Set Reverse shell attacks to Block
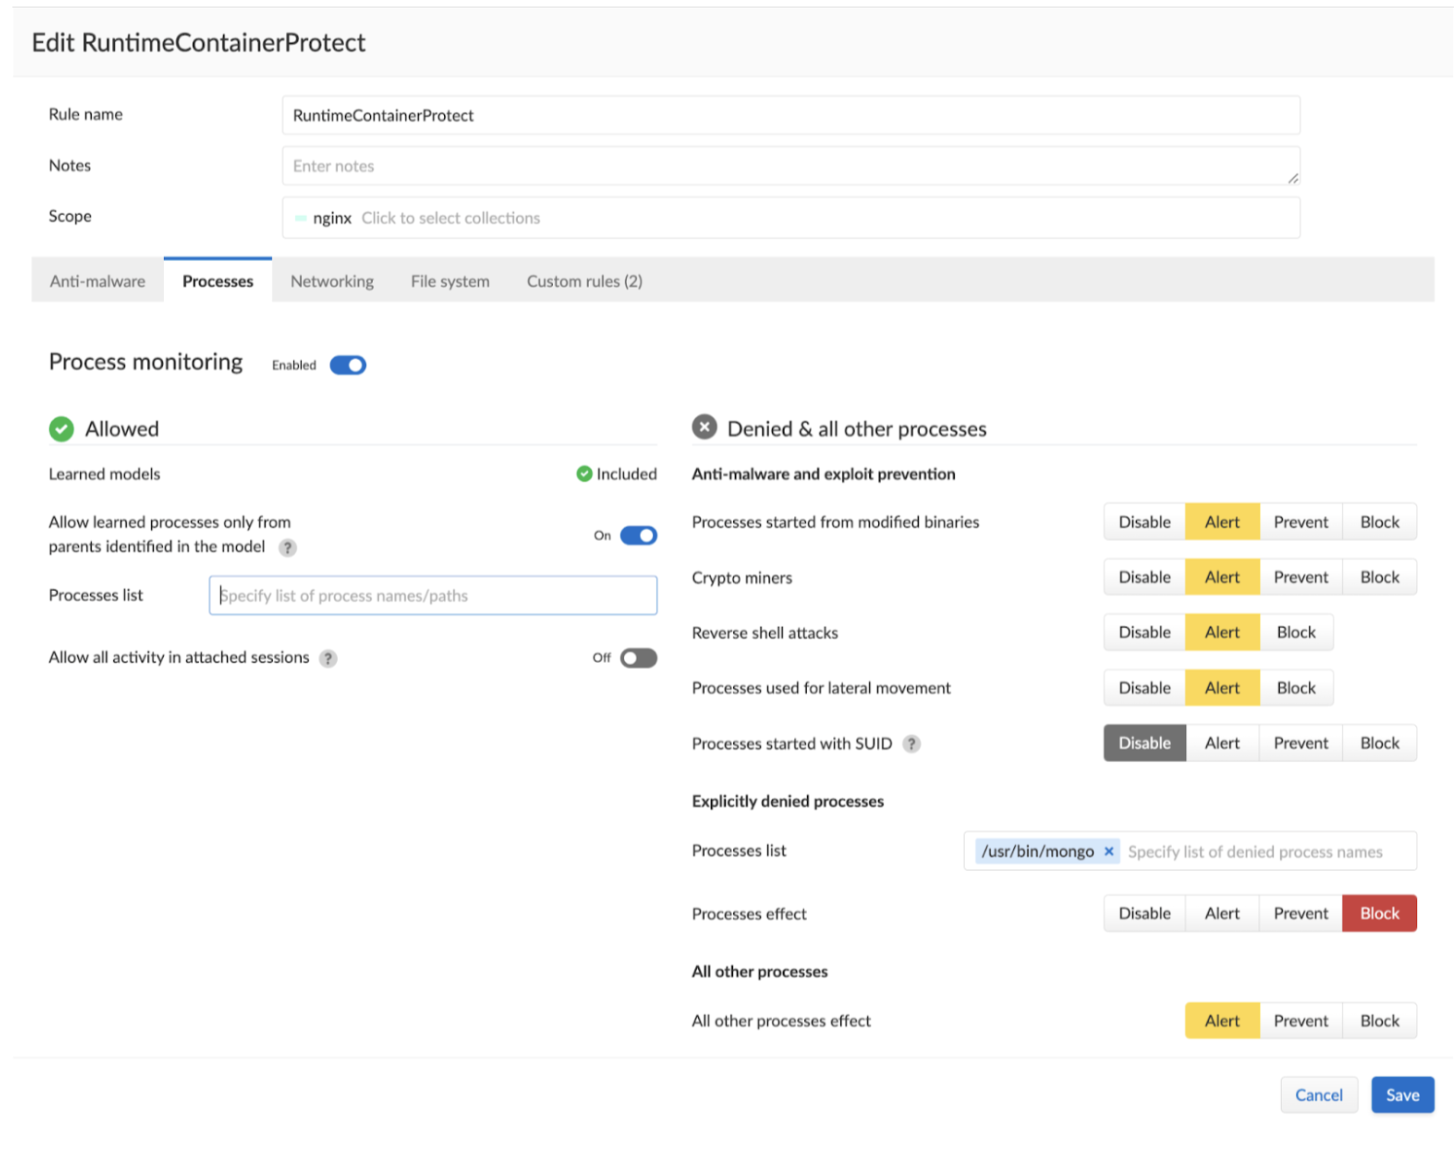The height and width of the screenshot is (1152, 1454). click(x=1296, y=632)
